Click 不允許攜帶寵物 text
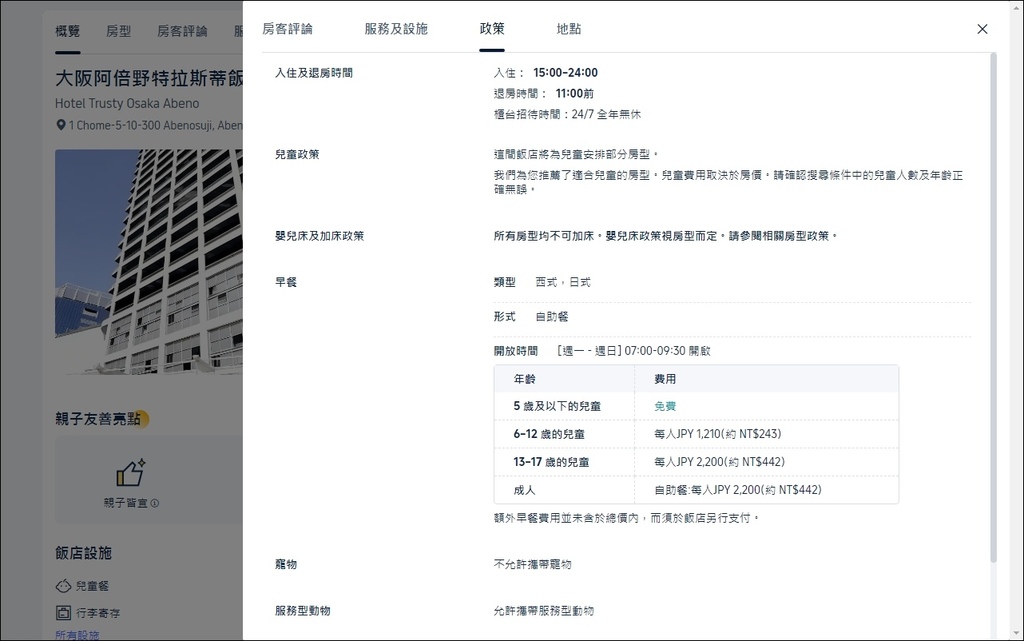Screen dimensions: 1024x641 click(532, 565)
